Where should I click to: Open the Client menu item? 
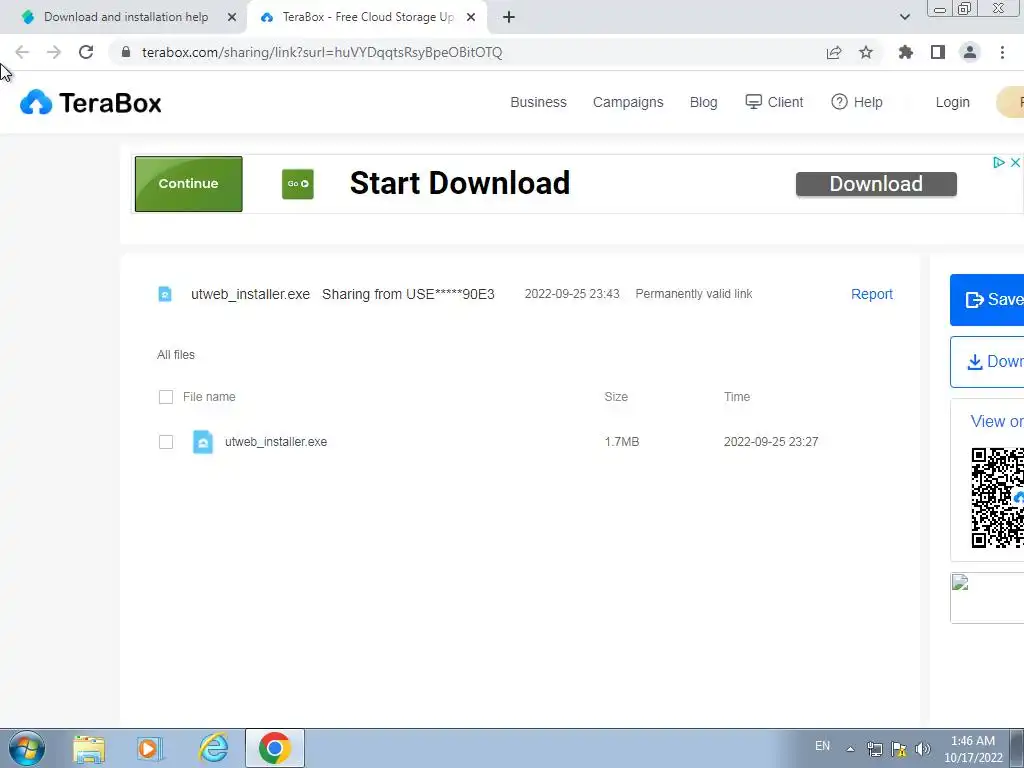[x=774, y=102]
